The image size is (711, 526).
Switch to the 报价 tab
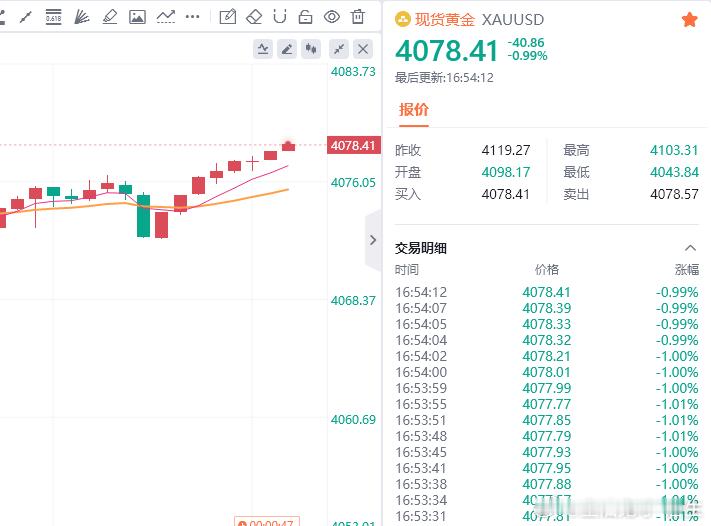414,110
